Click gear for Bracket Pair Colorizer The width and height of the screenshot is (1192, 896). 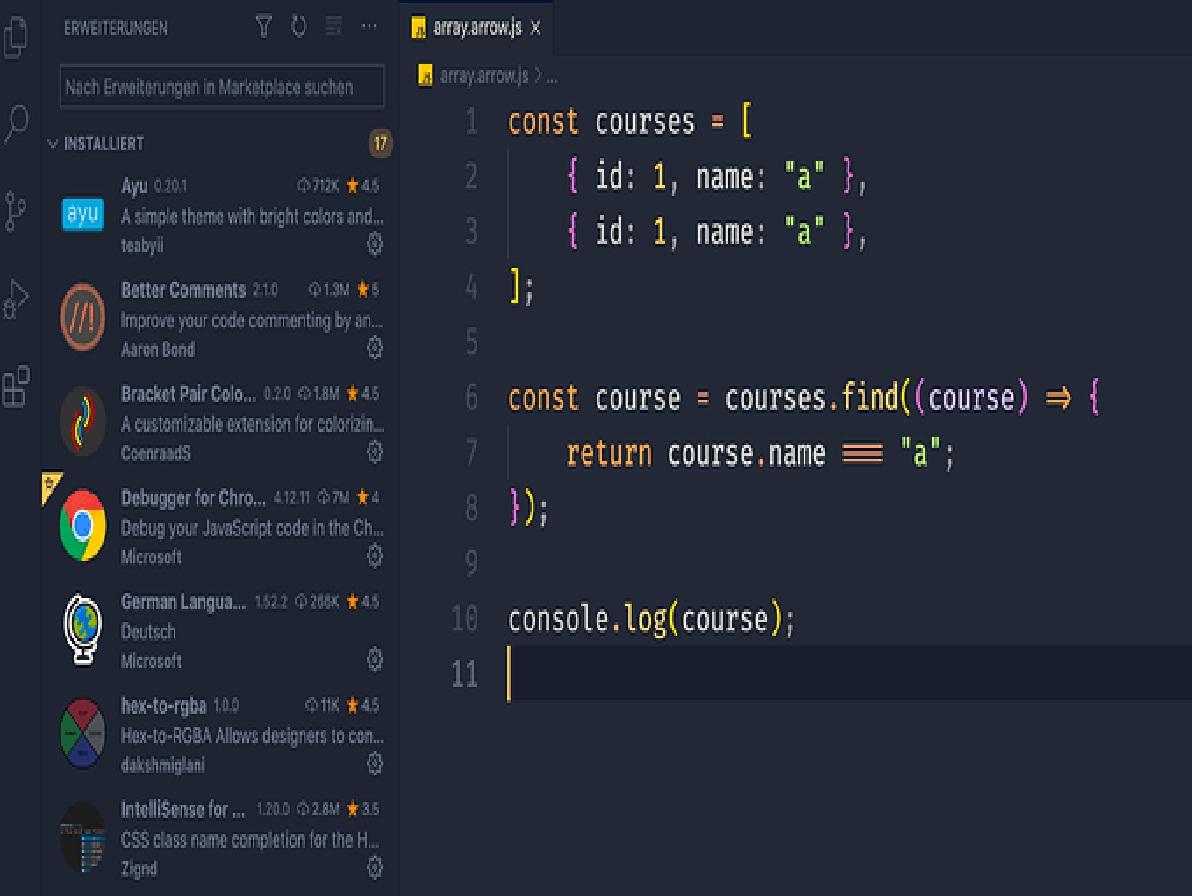click(375, 451)
